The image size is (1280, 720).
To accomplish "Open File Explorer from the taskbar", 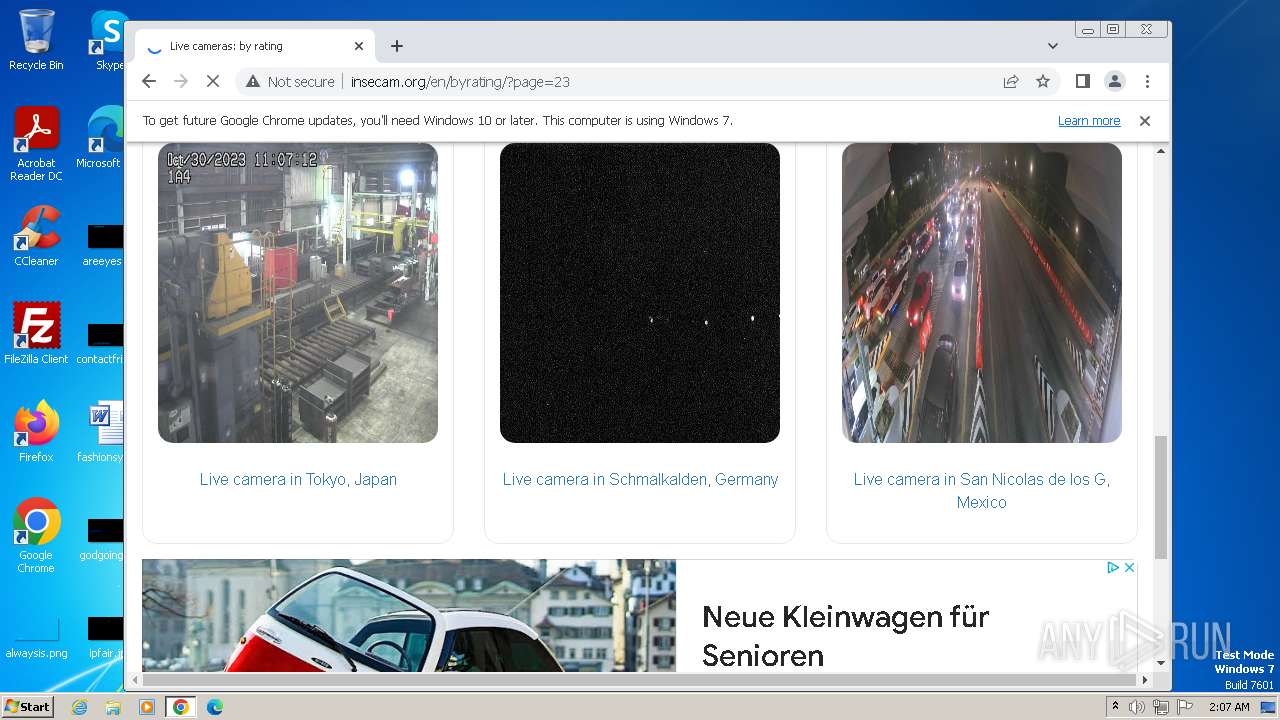I will tap(113, 707).
